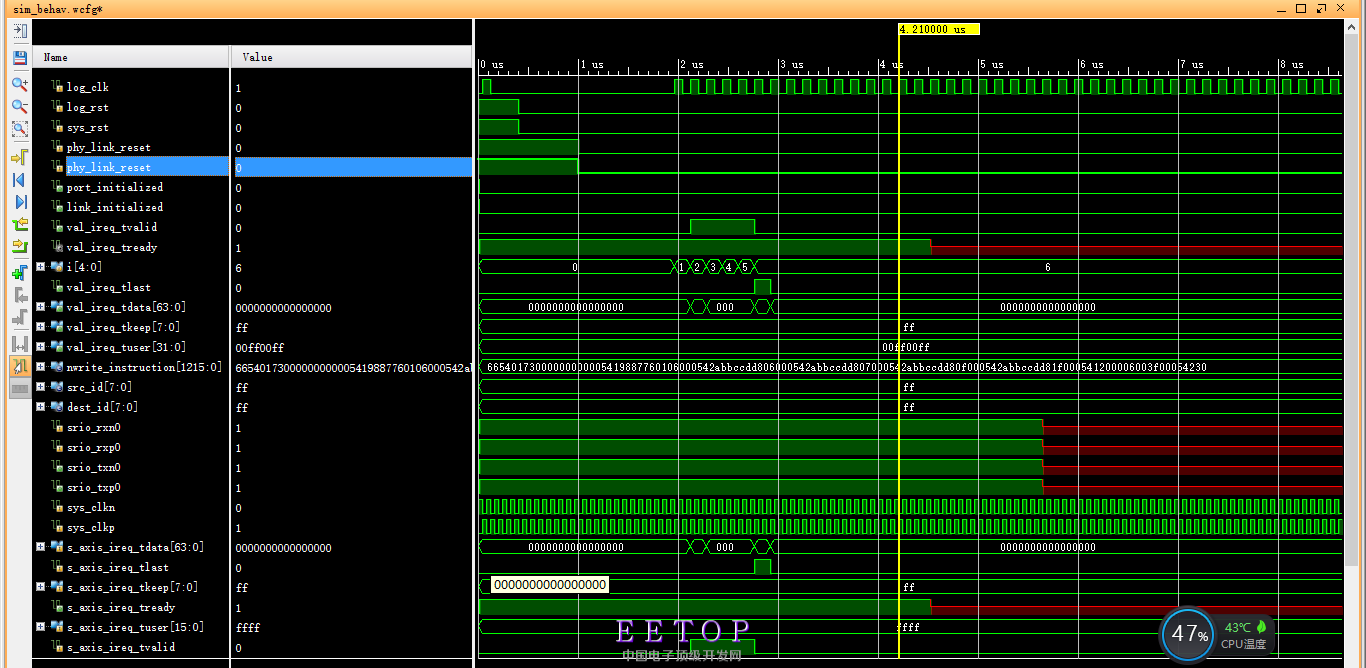
Task: Click value 00ff00ff of val_ireq_tuser
Action: tap(259, 347)
